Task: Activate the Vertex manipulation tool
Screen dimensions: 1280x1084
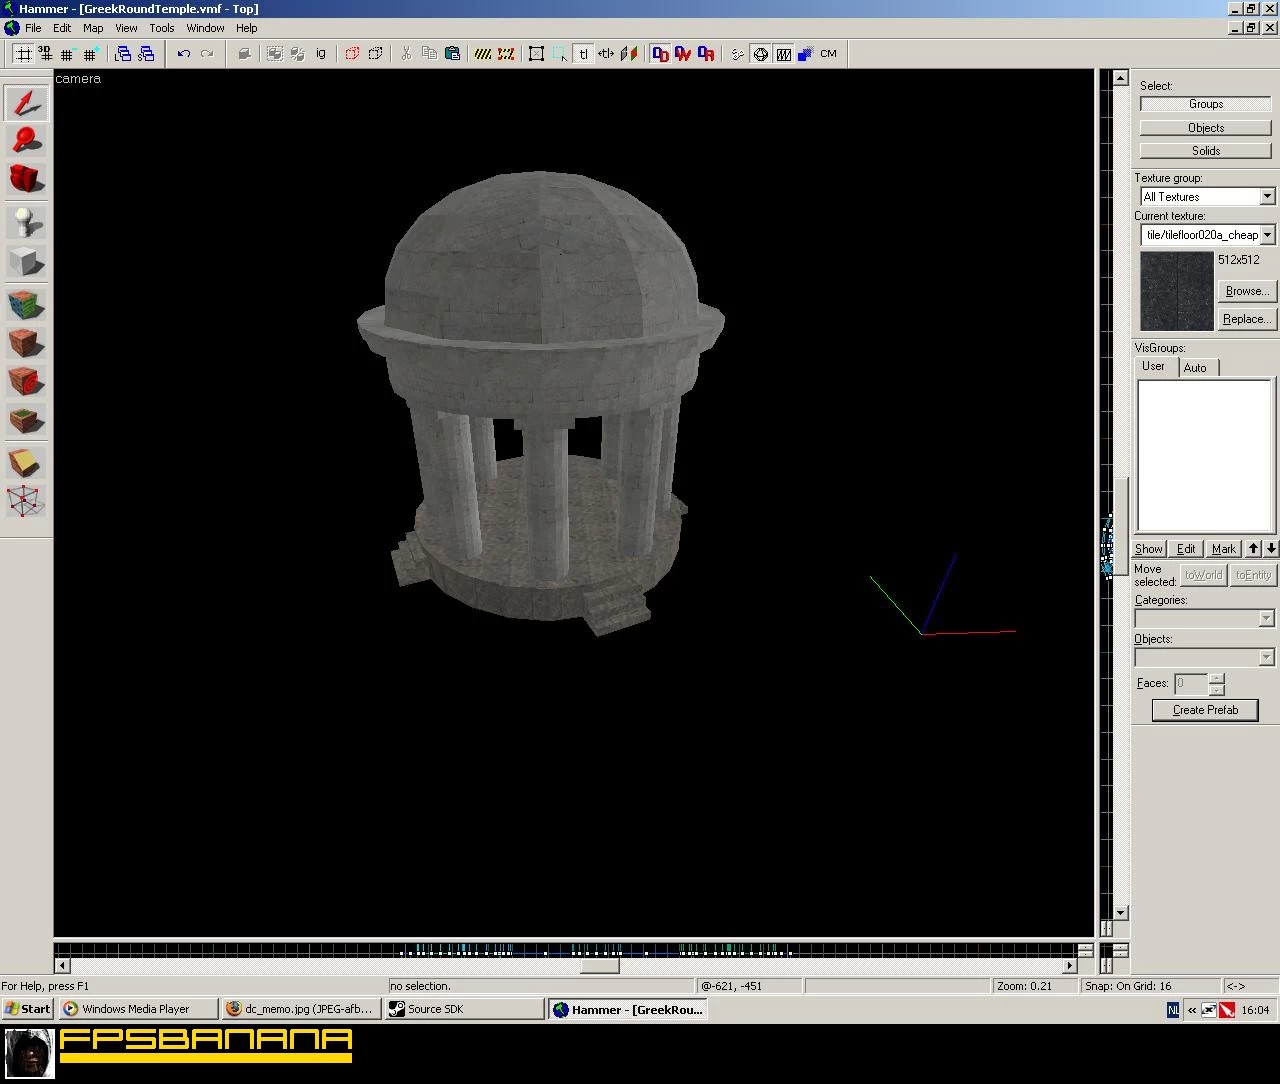Action: (x=26, y=500)
